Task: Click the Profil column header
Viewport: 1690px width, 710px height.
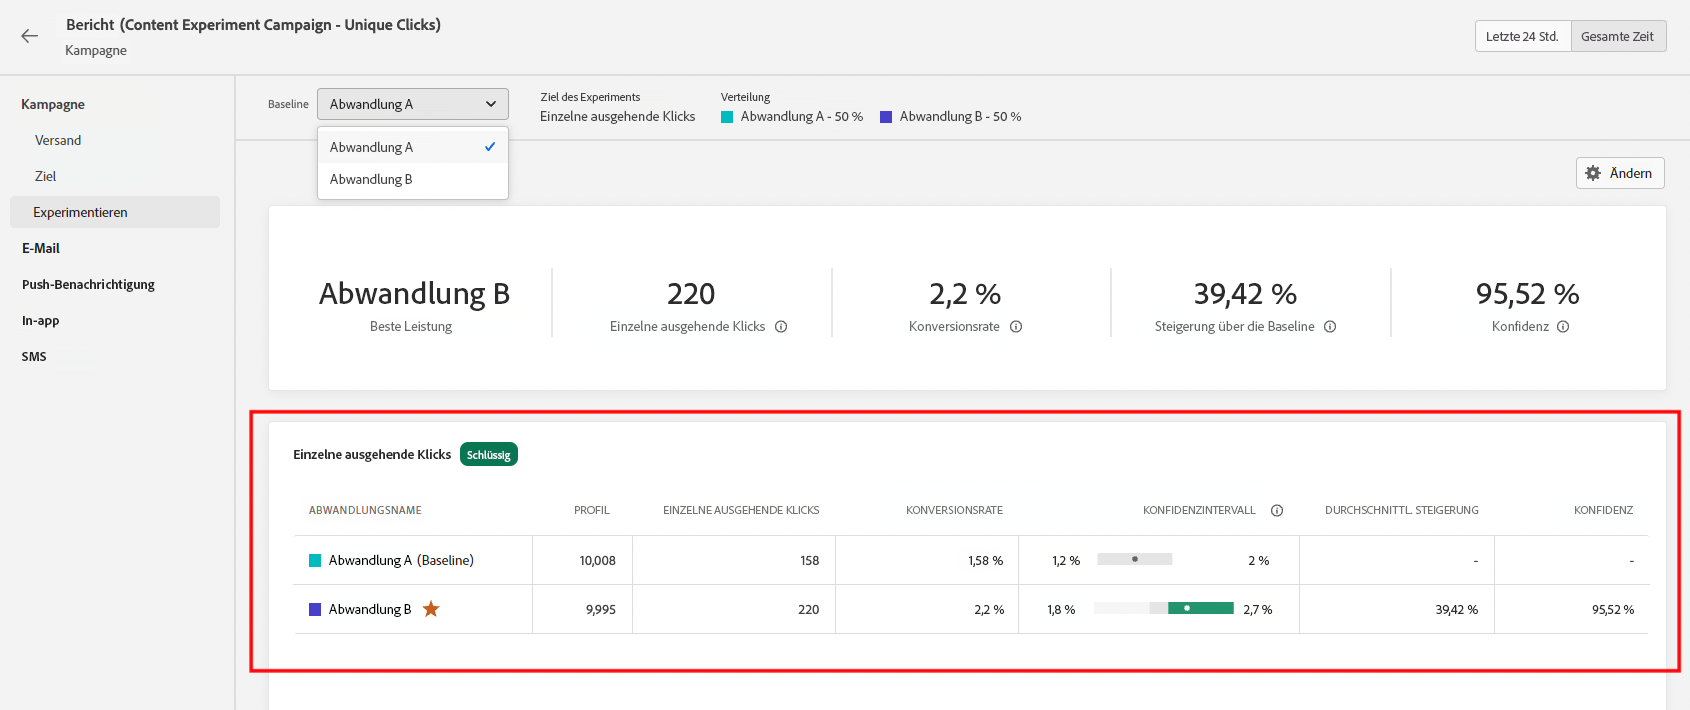Action: (592, 510)
